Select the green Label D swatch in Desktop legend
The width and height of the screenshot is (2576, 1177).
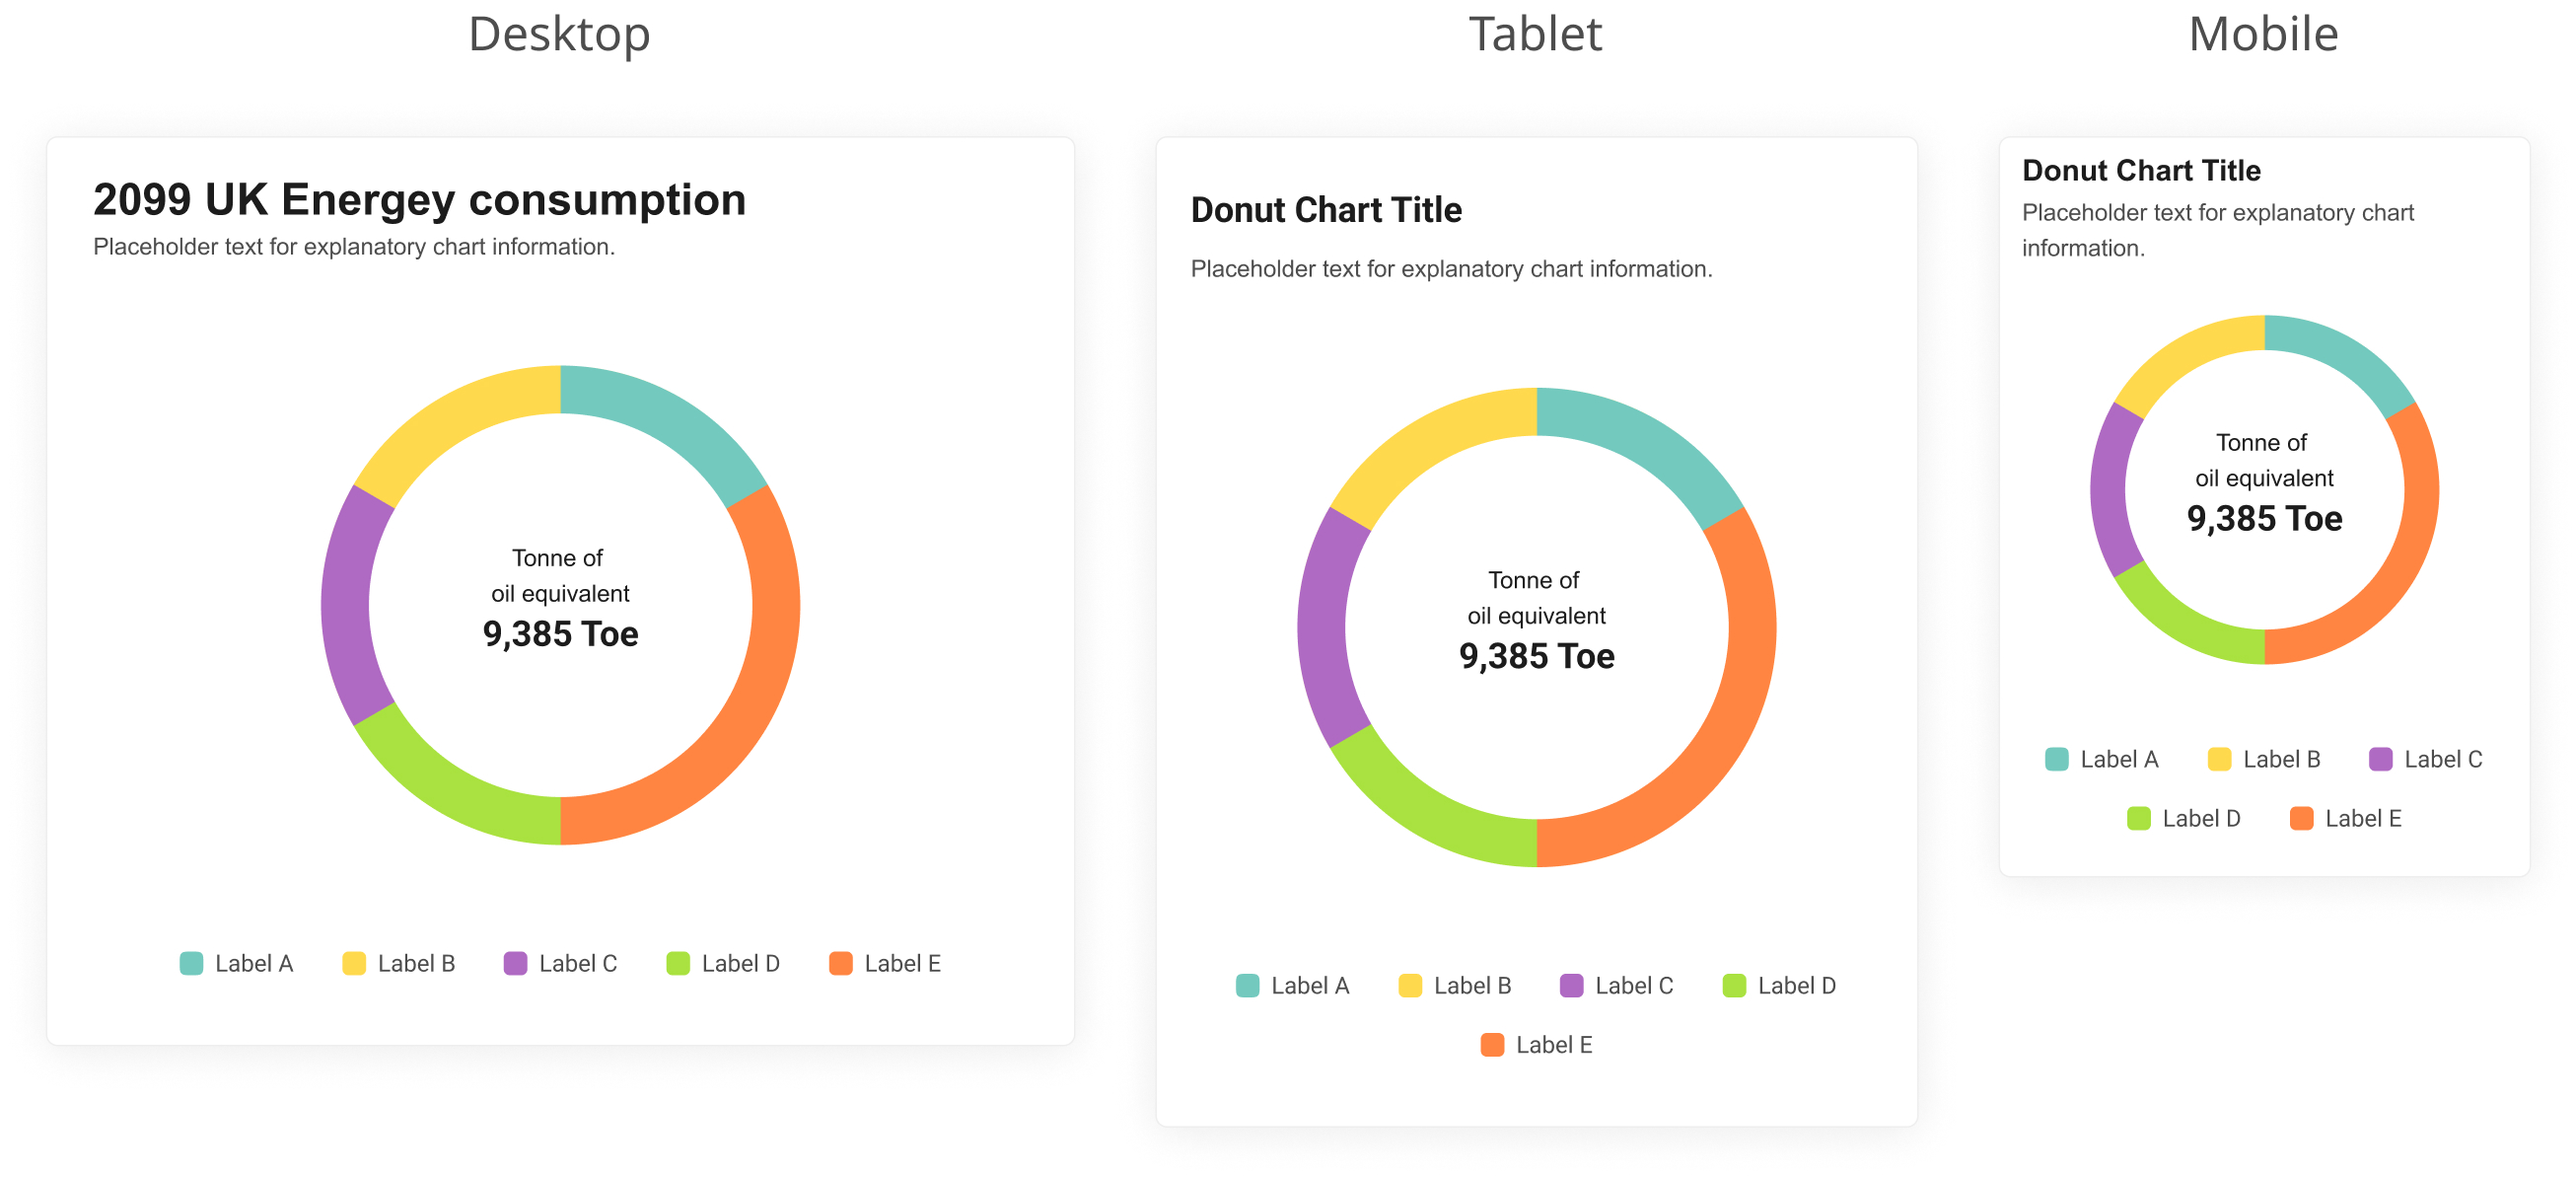678,963
